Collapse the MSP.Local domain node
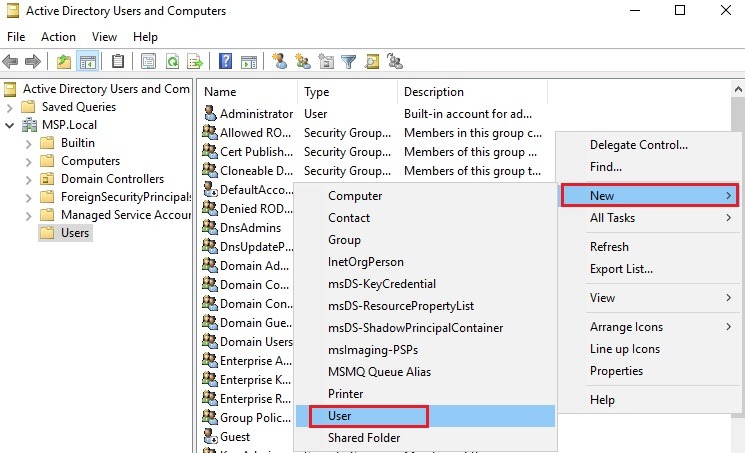This screenshot has height=453, width=745. [10, 125]
